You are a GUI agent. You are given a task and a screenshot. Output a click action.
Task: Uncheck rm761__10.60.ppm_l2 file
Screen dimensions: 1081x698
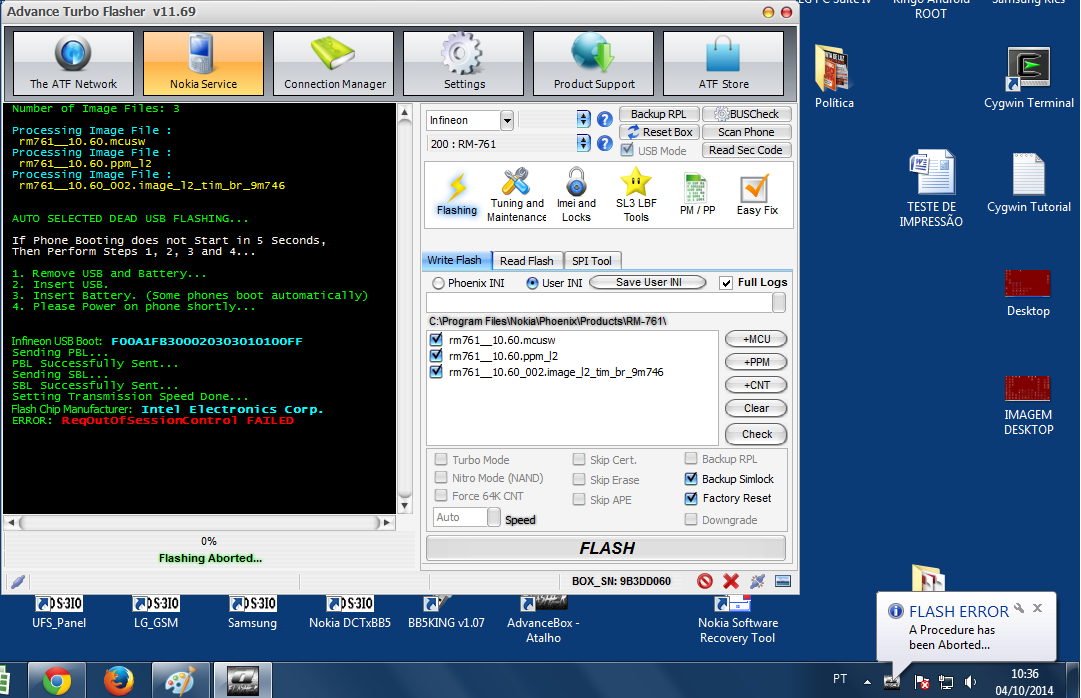pos(436,356)
